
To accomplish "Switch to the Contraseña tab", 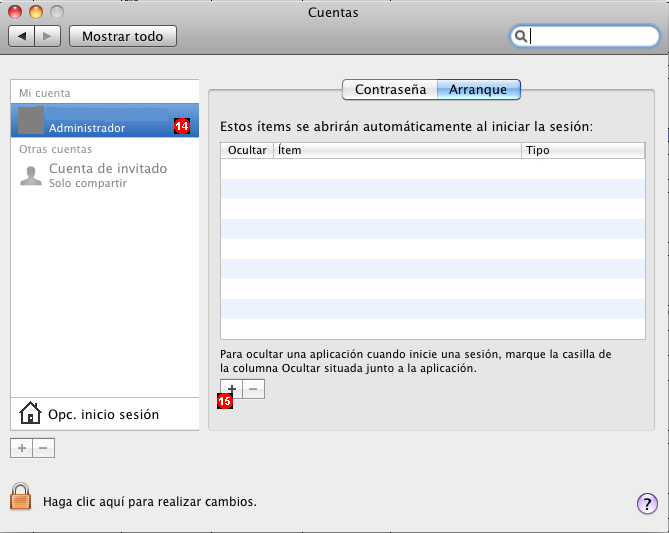I will 390,90.
